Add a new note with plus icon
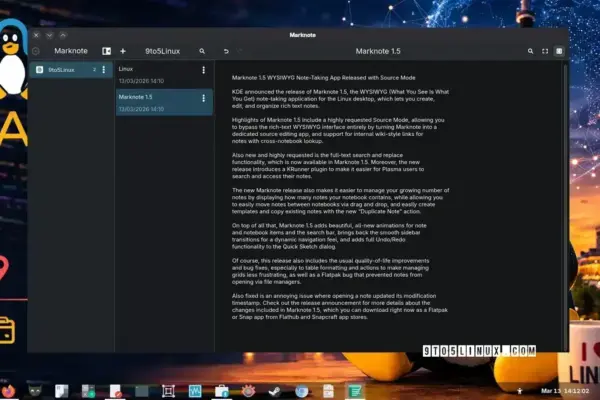600x400 pixels. pos(123,51)
